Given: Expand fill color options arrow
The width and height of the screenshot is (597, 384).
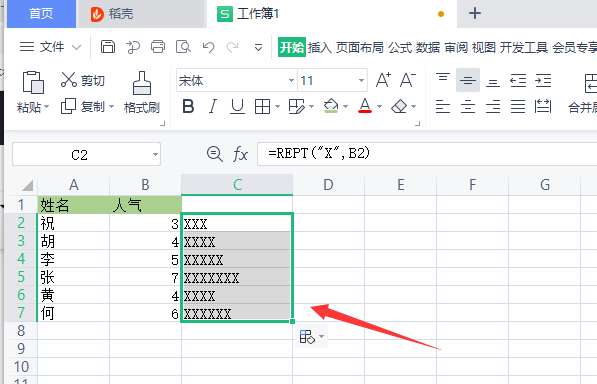Looking at the screenshot, I should 345,107.
